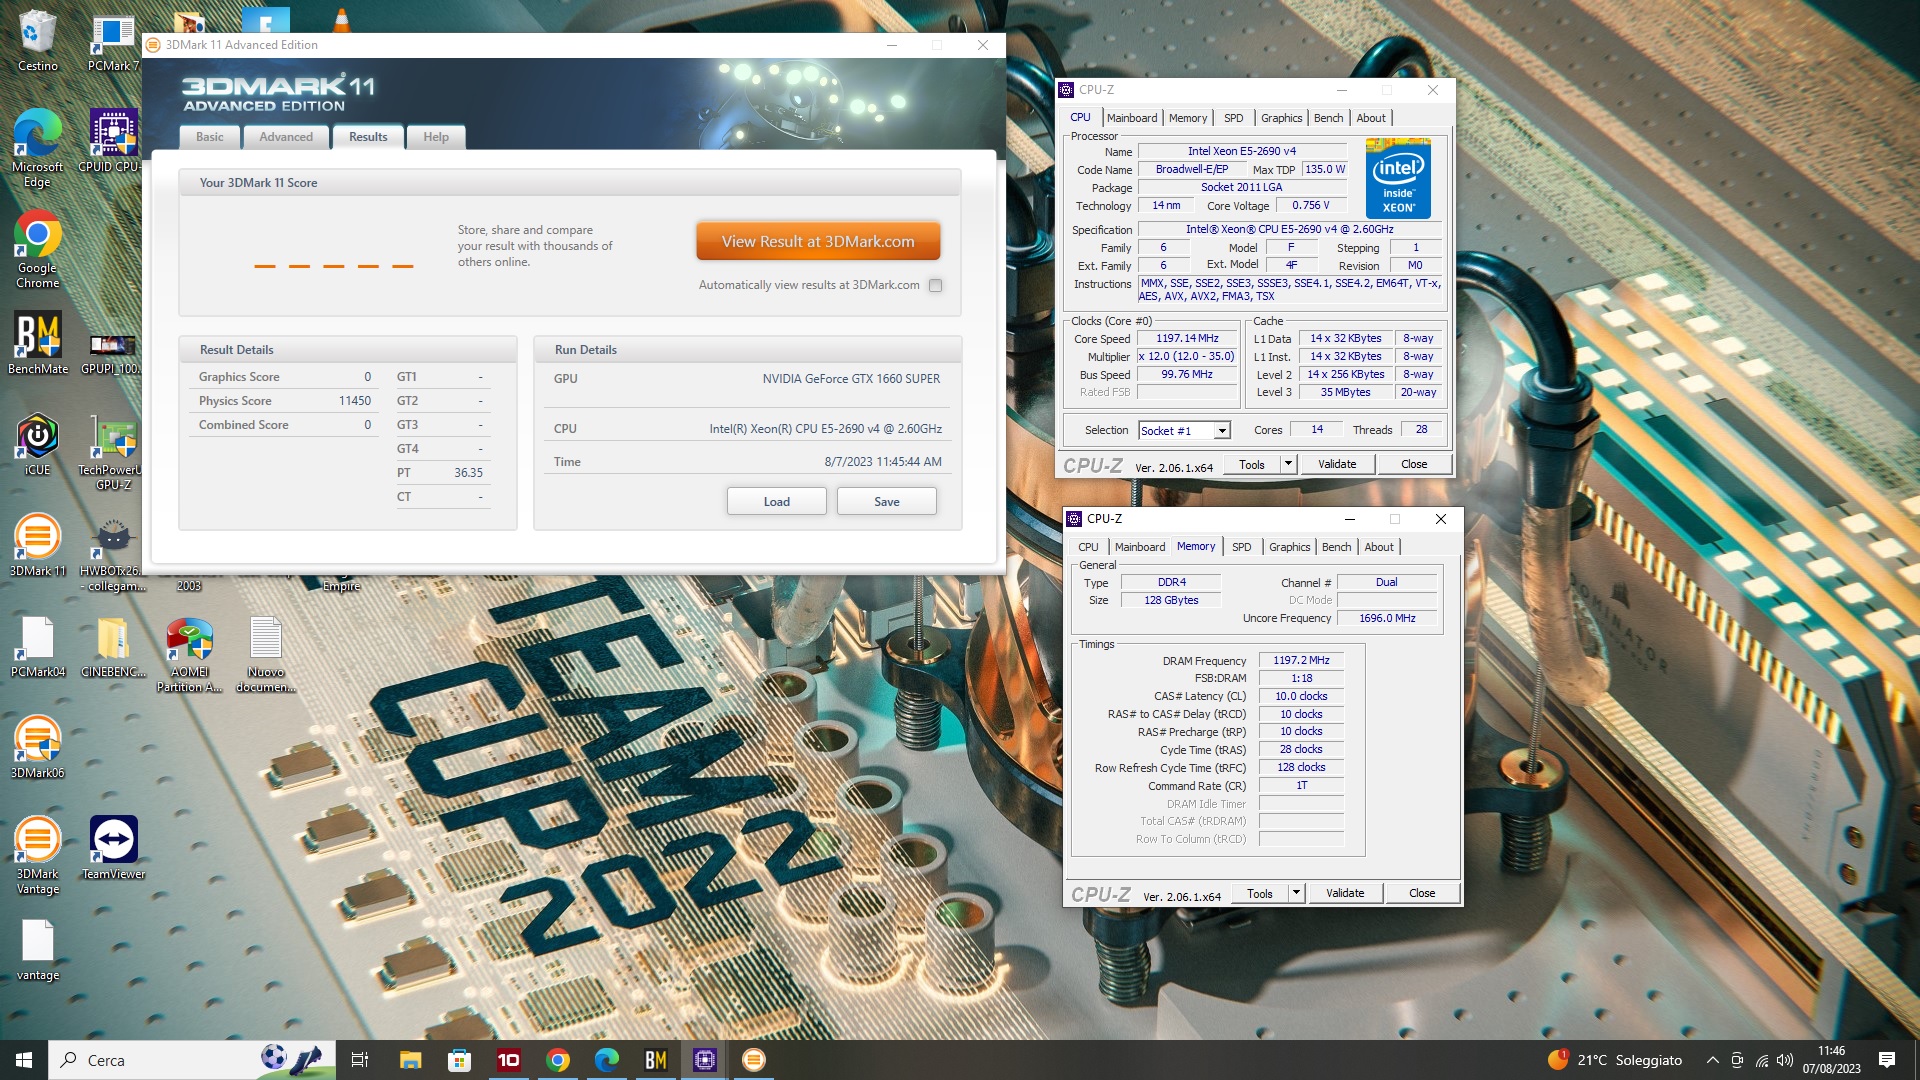This screenshot has width=1920, height=1080.
Task: Switch to CPU-Z on the taskbar
Action: tap(705, 1060)
